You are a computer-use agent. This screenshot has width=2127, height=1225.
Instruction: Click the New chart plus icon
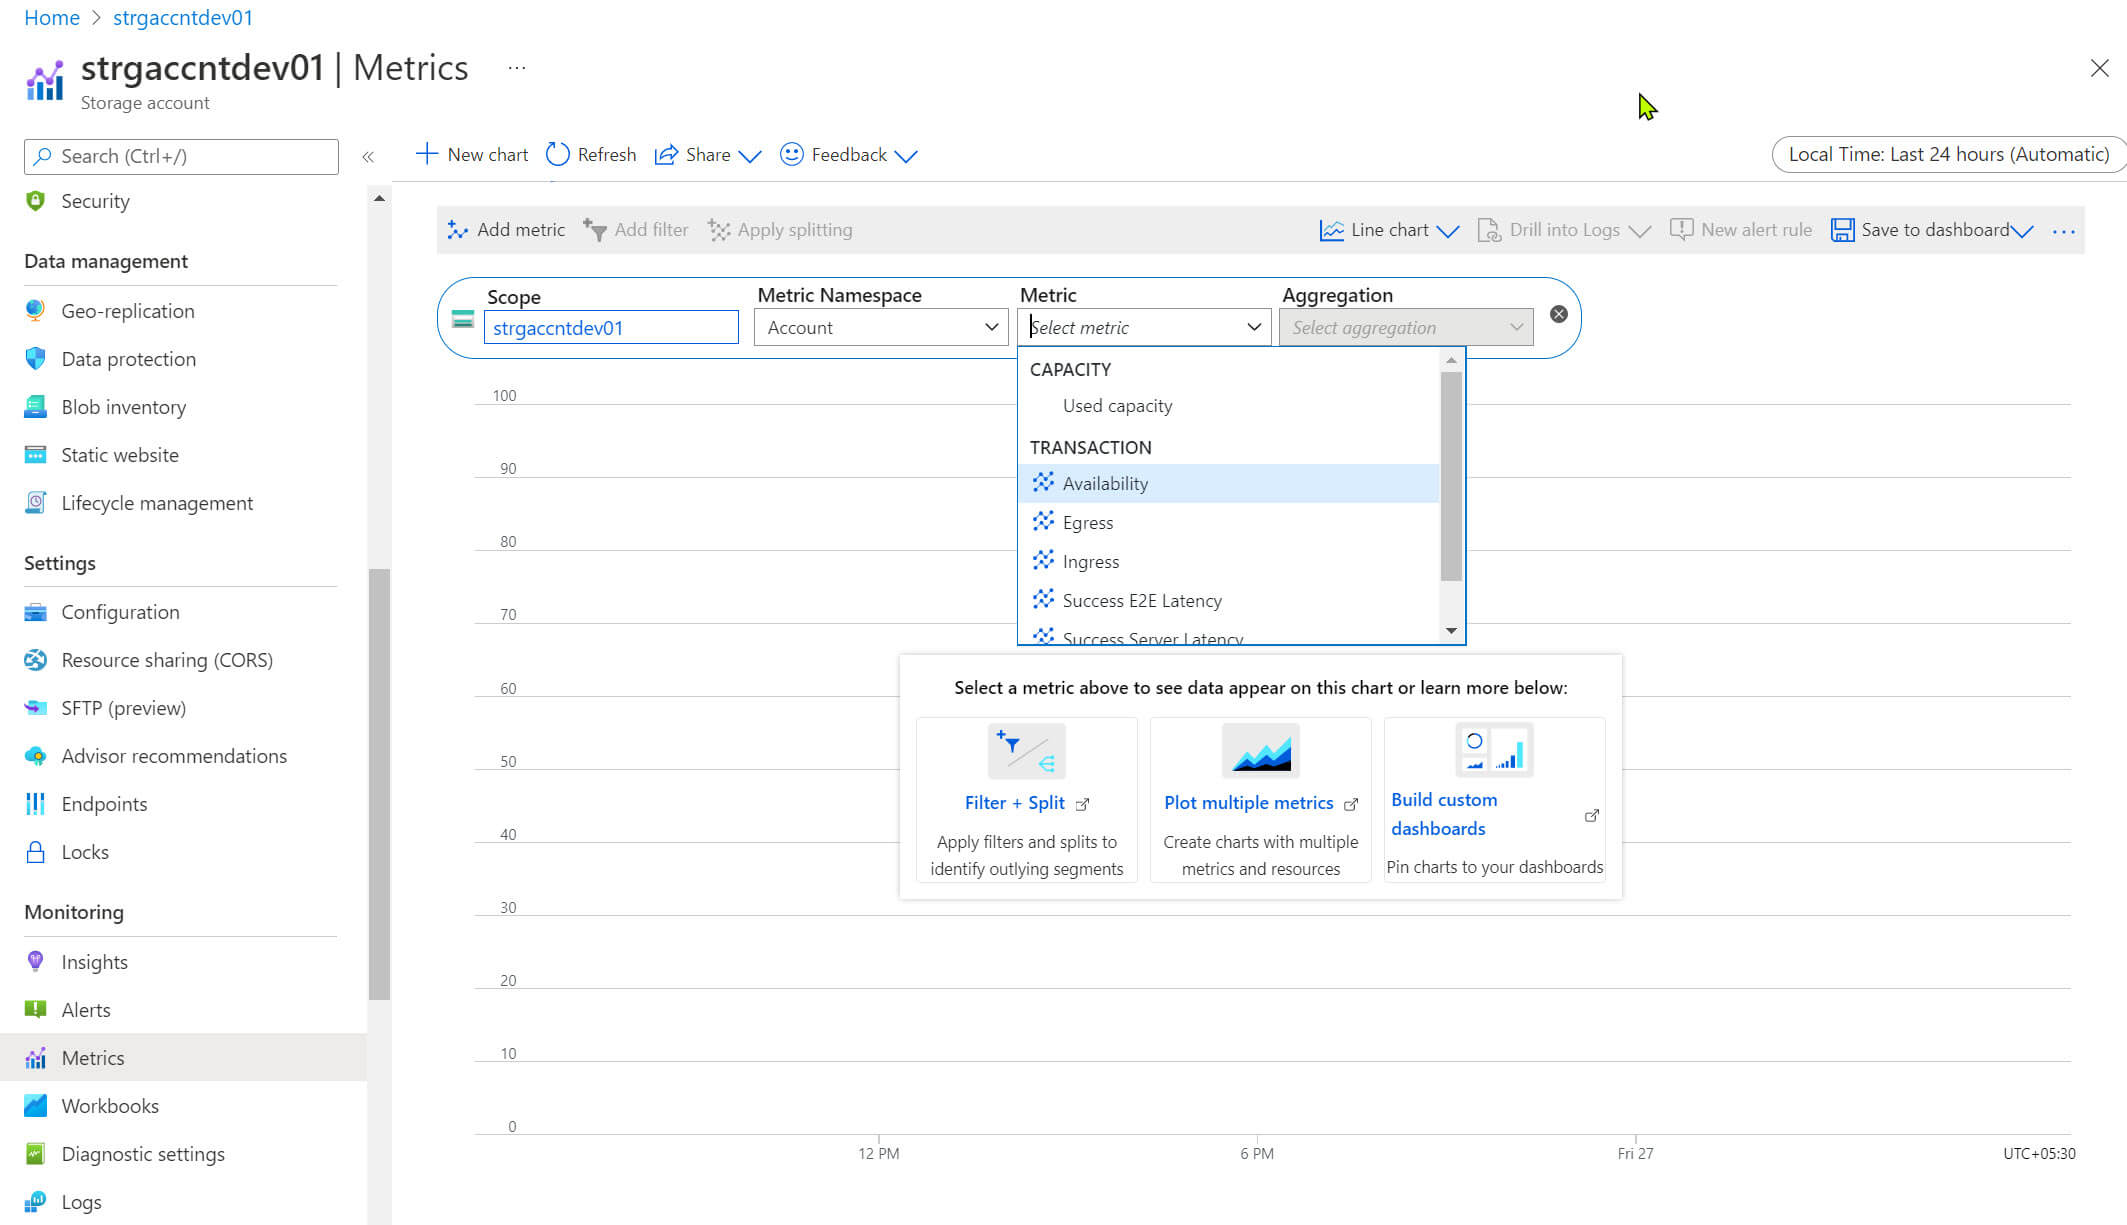click(426, 154)
